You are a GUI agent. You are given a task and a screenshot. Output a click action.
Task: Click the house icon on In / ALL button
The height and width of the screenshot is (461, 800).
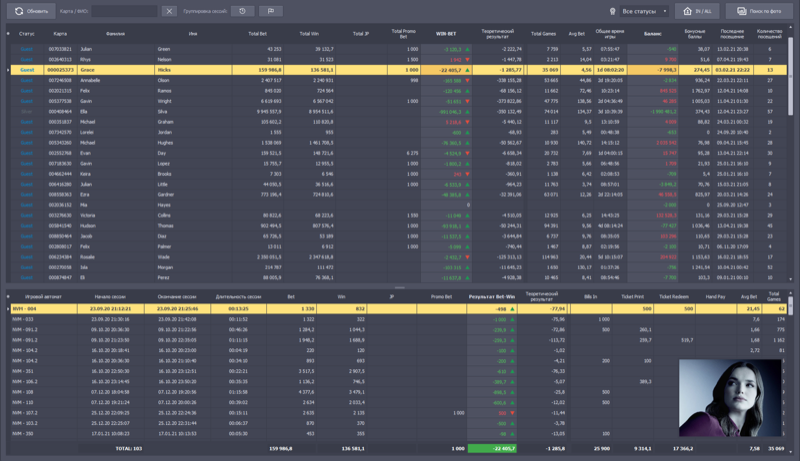688,11
